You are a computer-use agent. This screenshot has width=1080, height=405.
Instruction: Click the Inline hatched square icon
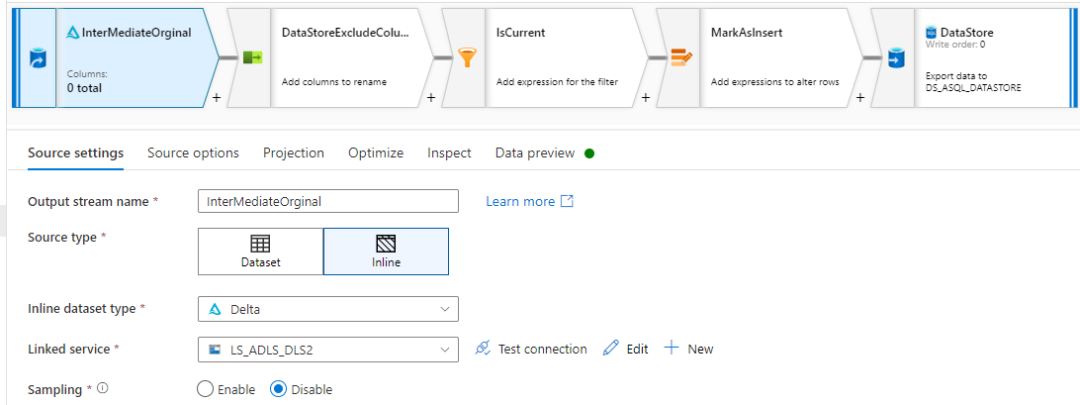(x=386, y=244)
